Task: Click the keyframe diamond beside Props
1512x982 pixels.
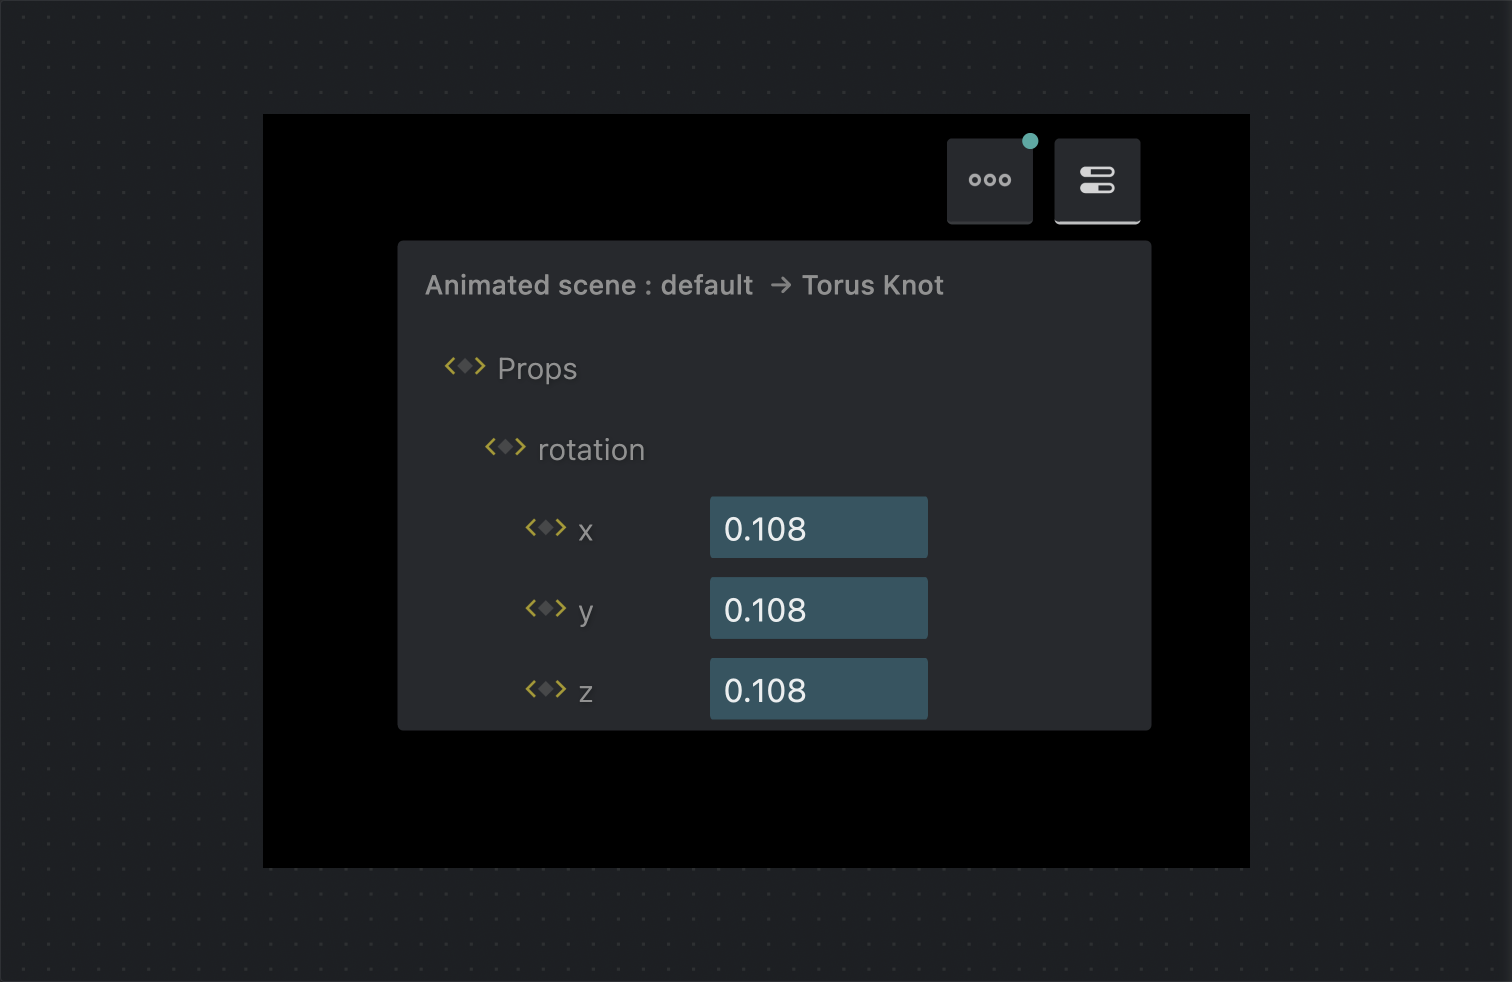Action: tap(465, 366)
